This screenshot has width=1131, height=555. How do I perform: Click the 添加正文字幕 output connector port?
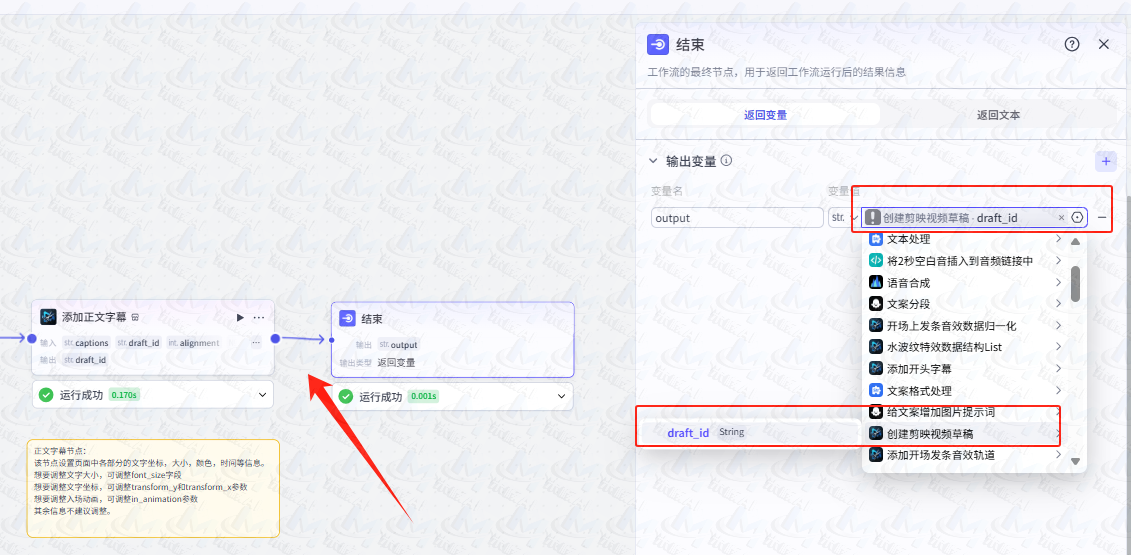point(275,338)
